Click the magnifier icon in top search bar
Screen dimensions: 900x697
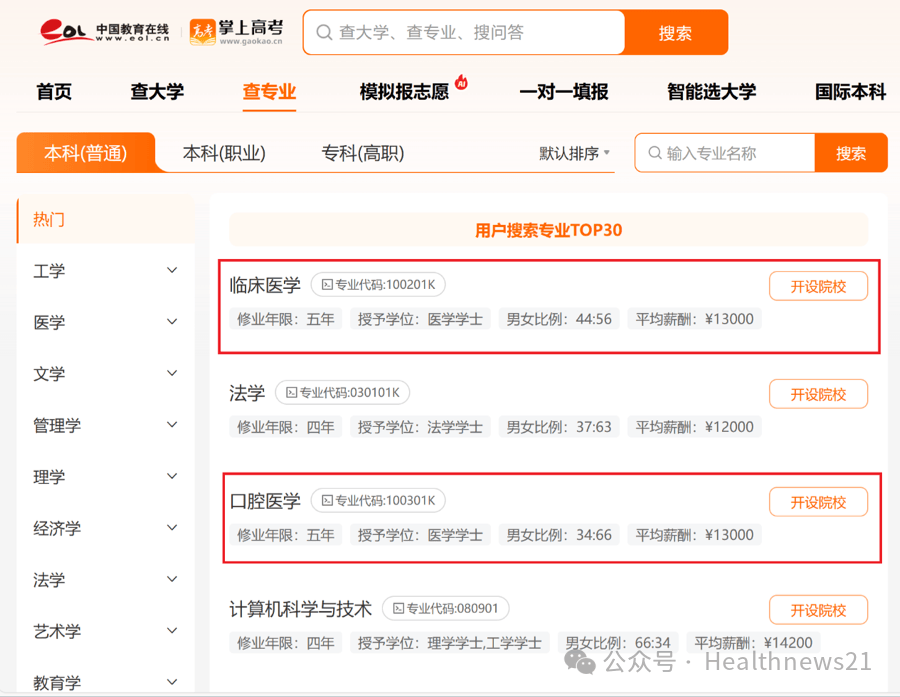pos(324,32)
